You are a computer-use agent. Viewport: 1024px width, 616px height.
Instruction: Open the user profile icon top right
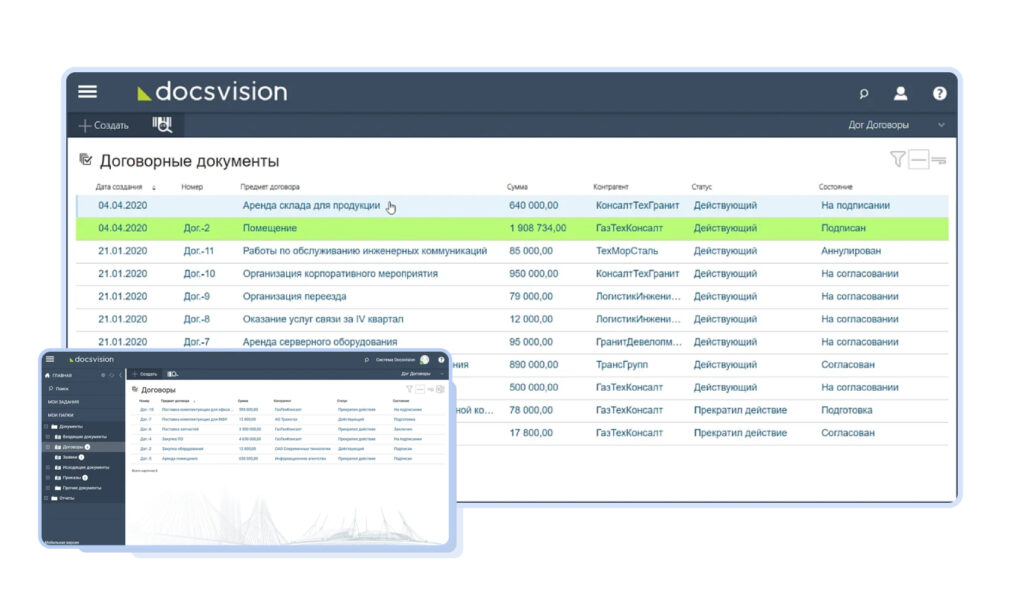[902, 94]
